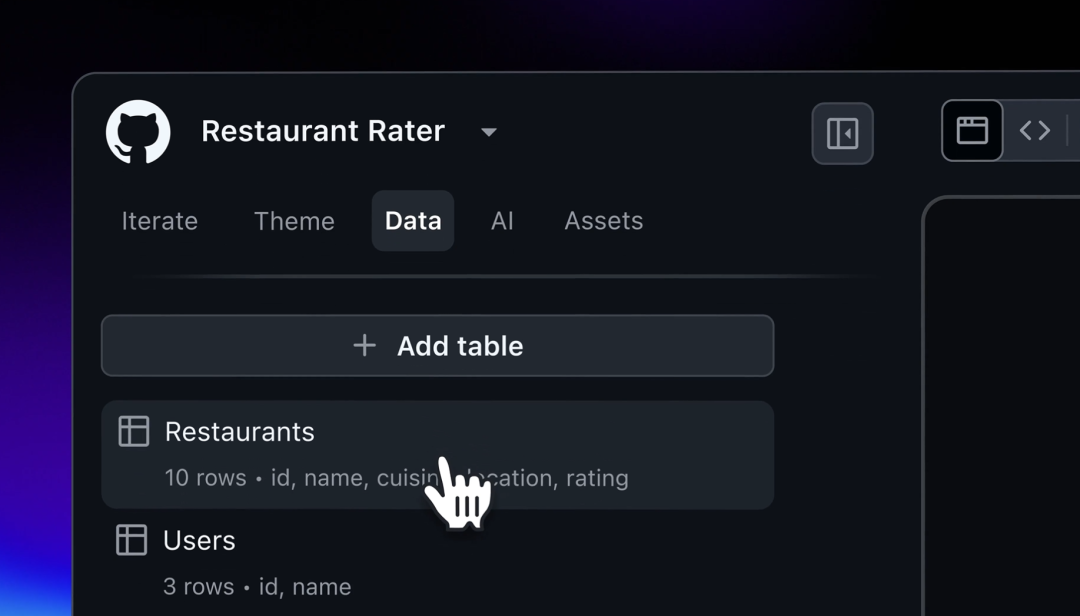This screenshot has height=616, width=1080.
Task: Click the Restaurant Rater project name
Action: pos(323,131)
